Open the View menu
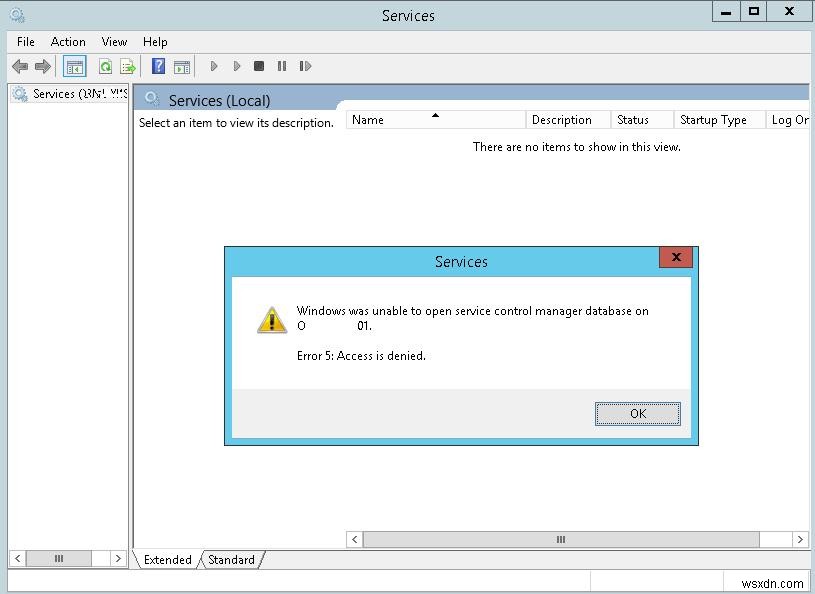Image resolution: width=815 pixels, height=594 pixels. pyautogui.click(x=114, y=42)
